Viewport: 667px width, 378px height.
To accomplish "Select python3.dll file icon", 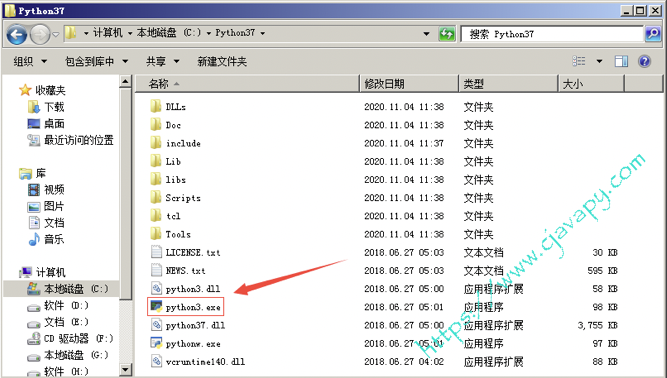I will point(156,289).
